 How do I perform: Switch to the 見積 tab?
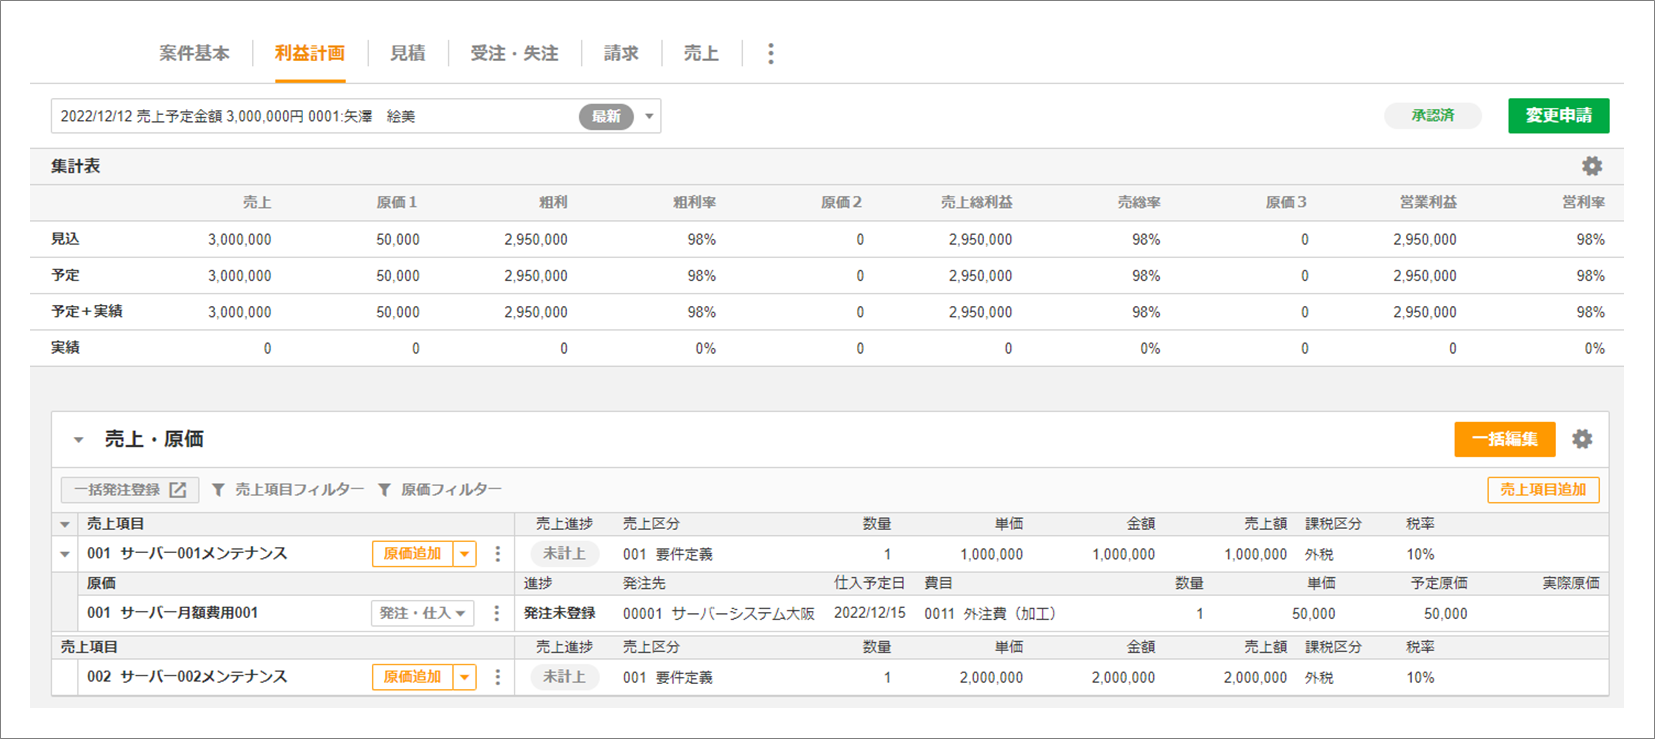(407, 54)
